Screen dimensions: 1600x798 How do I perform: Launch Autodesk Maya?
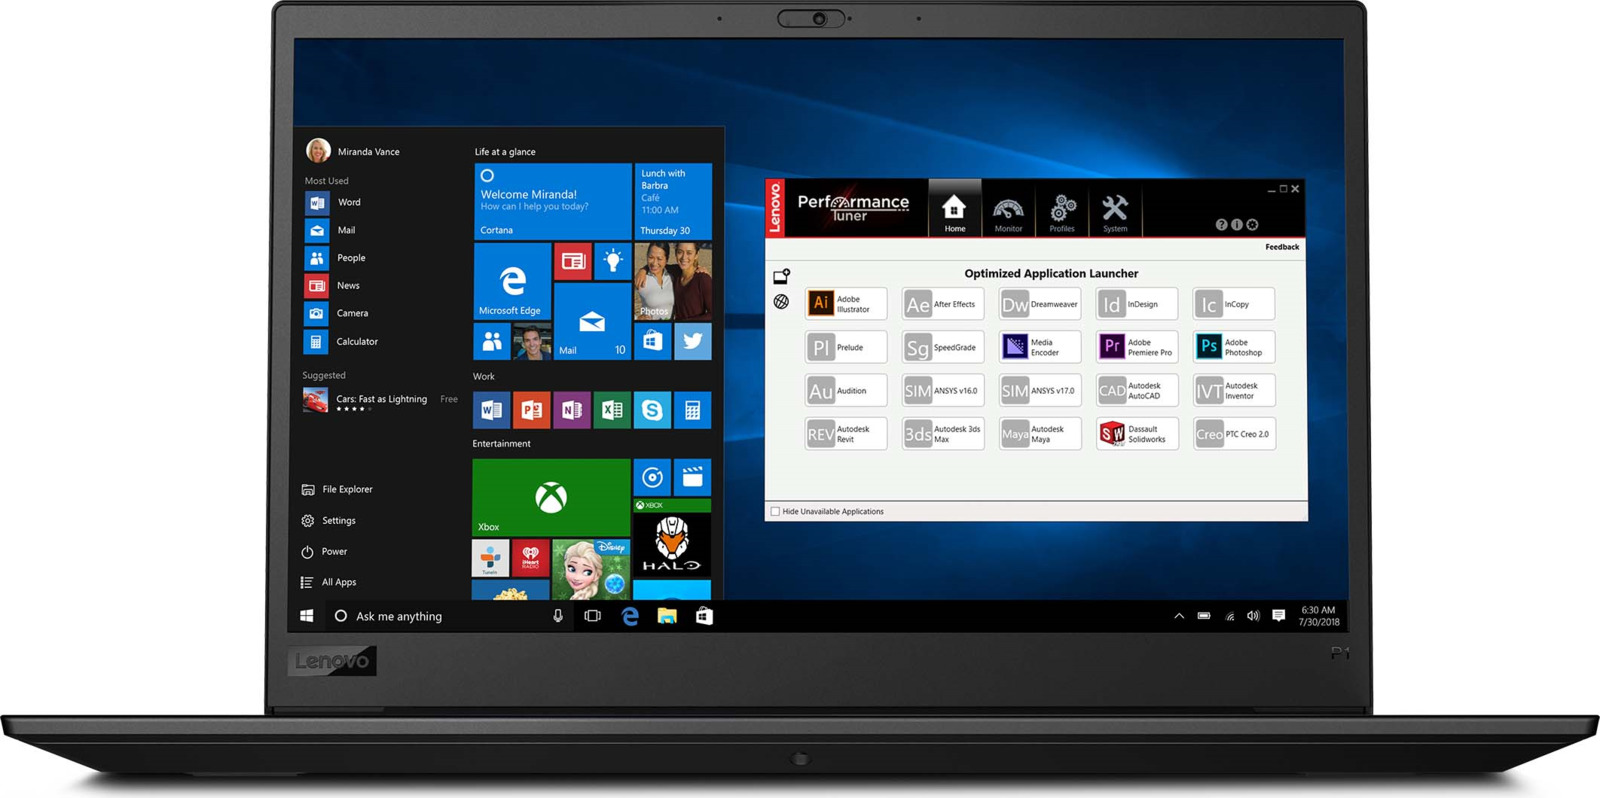(1040, 434)
